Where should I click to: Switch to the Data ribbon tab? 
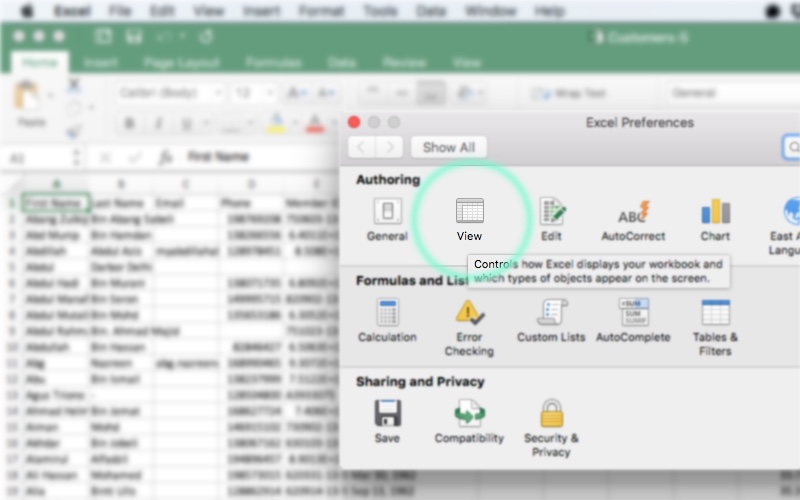(341, 63)
